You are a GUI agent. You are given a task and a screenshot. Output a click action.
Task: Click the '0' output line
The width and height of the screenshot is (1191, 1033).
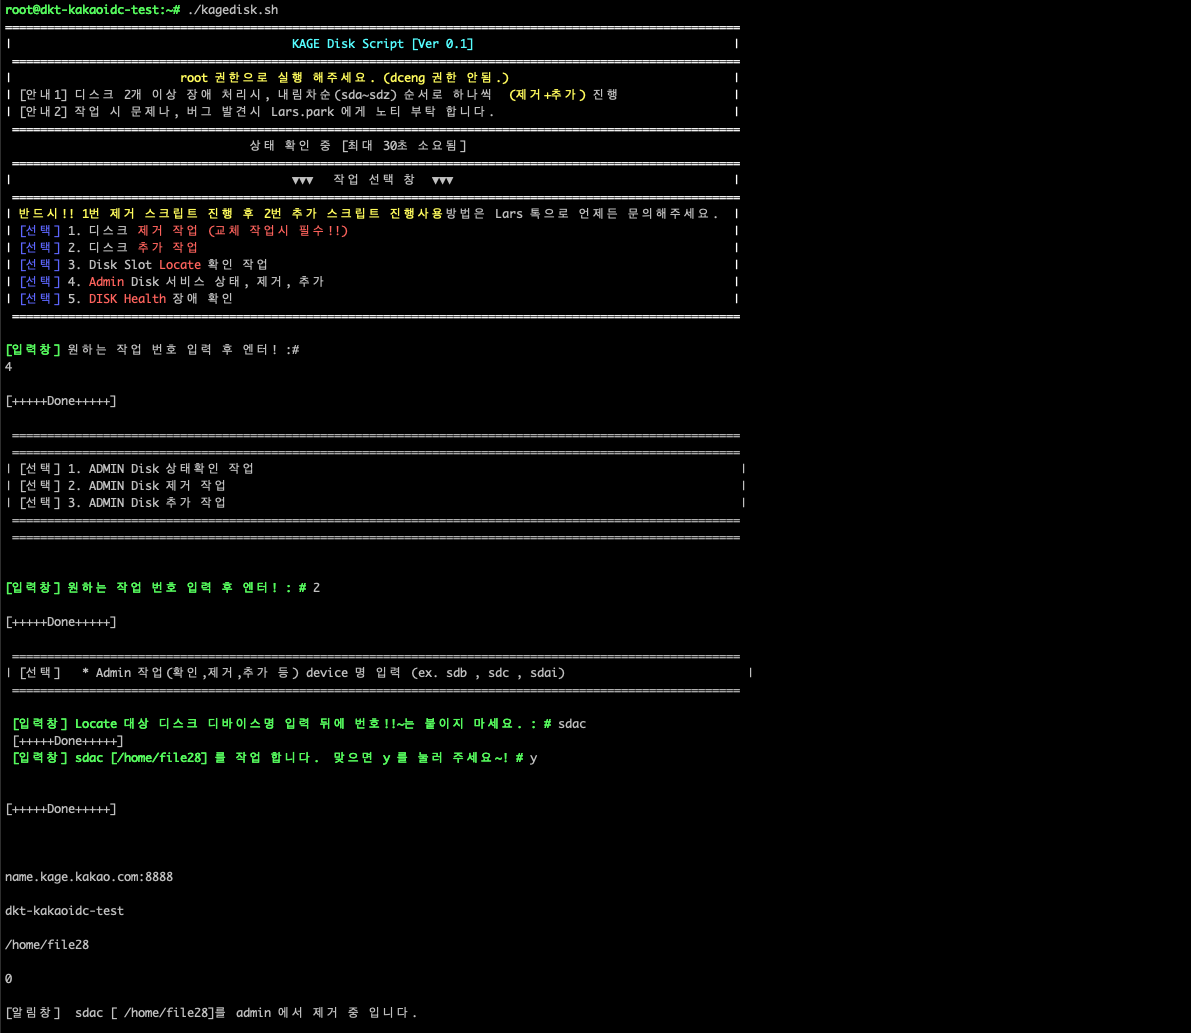[8, 979]
